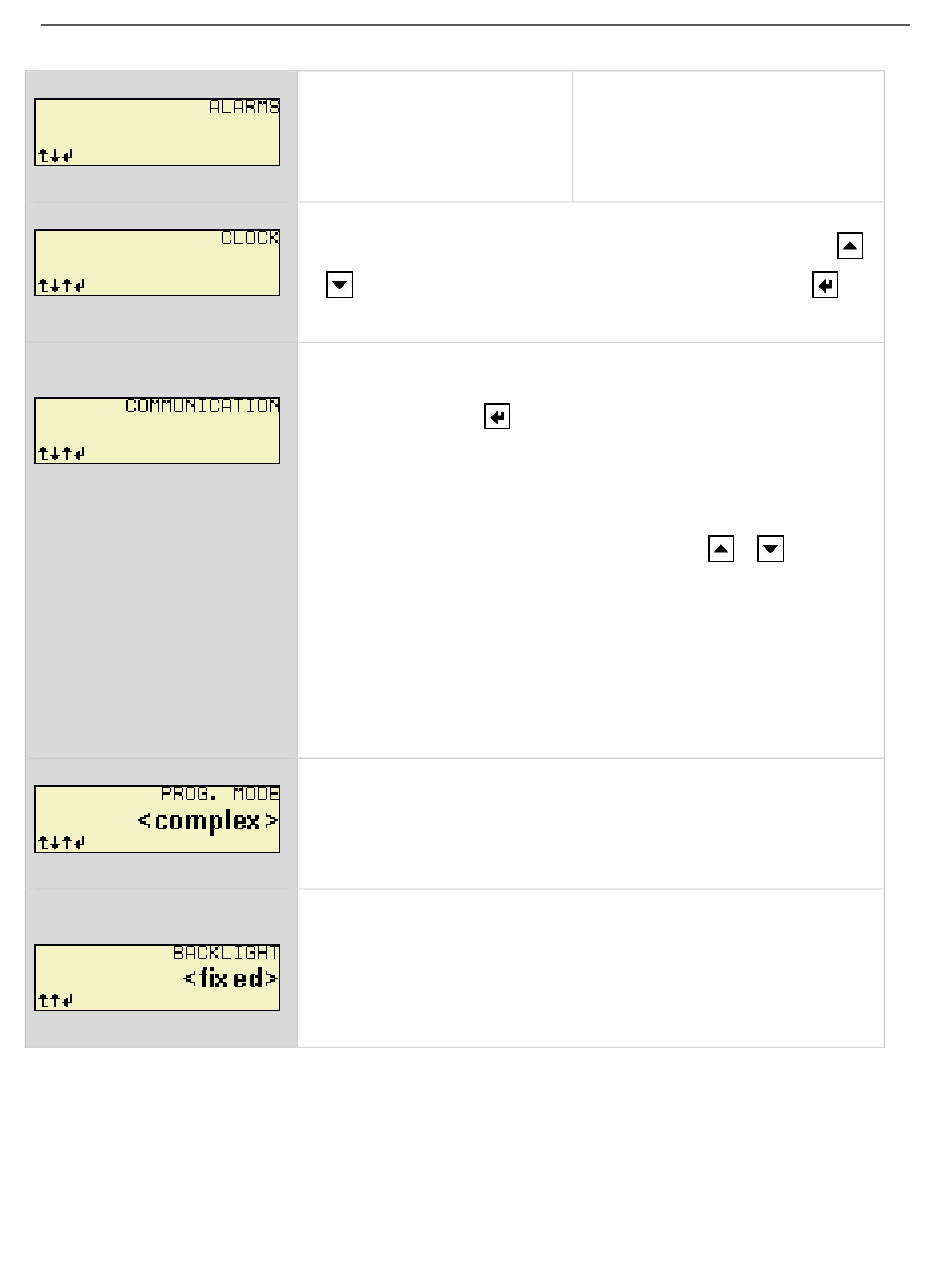Click the empty middle cell beside the ALARMS display
Image resolution: width=950 pixels, height=1267 pixels.
coord(435,136)
